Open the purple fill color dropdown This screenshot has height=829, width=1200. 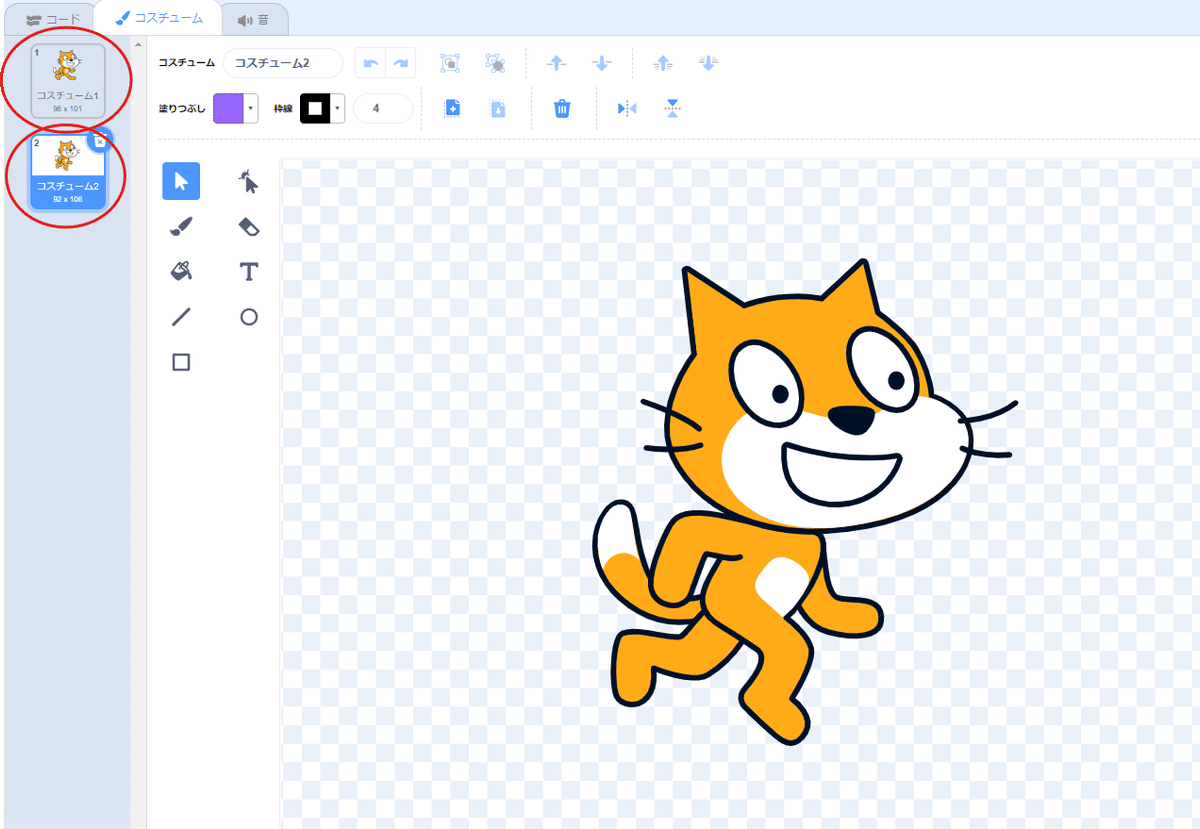pyautogui.click(x=251, y=108)
